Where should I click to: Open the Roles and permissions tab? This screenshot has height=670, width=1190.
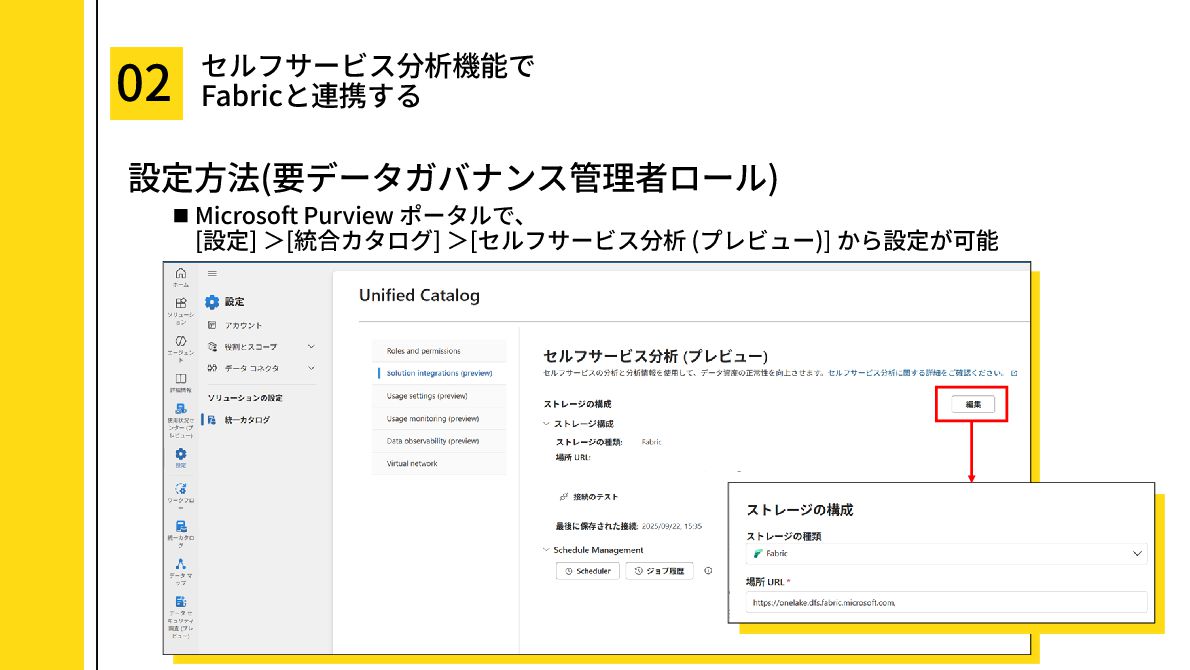pos(439,351)
